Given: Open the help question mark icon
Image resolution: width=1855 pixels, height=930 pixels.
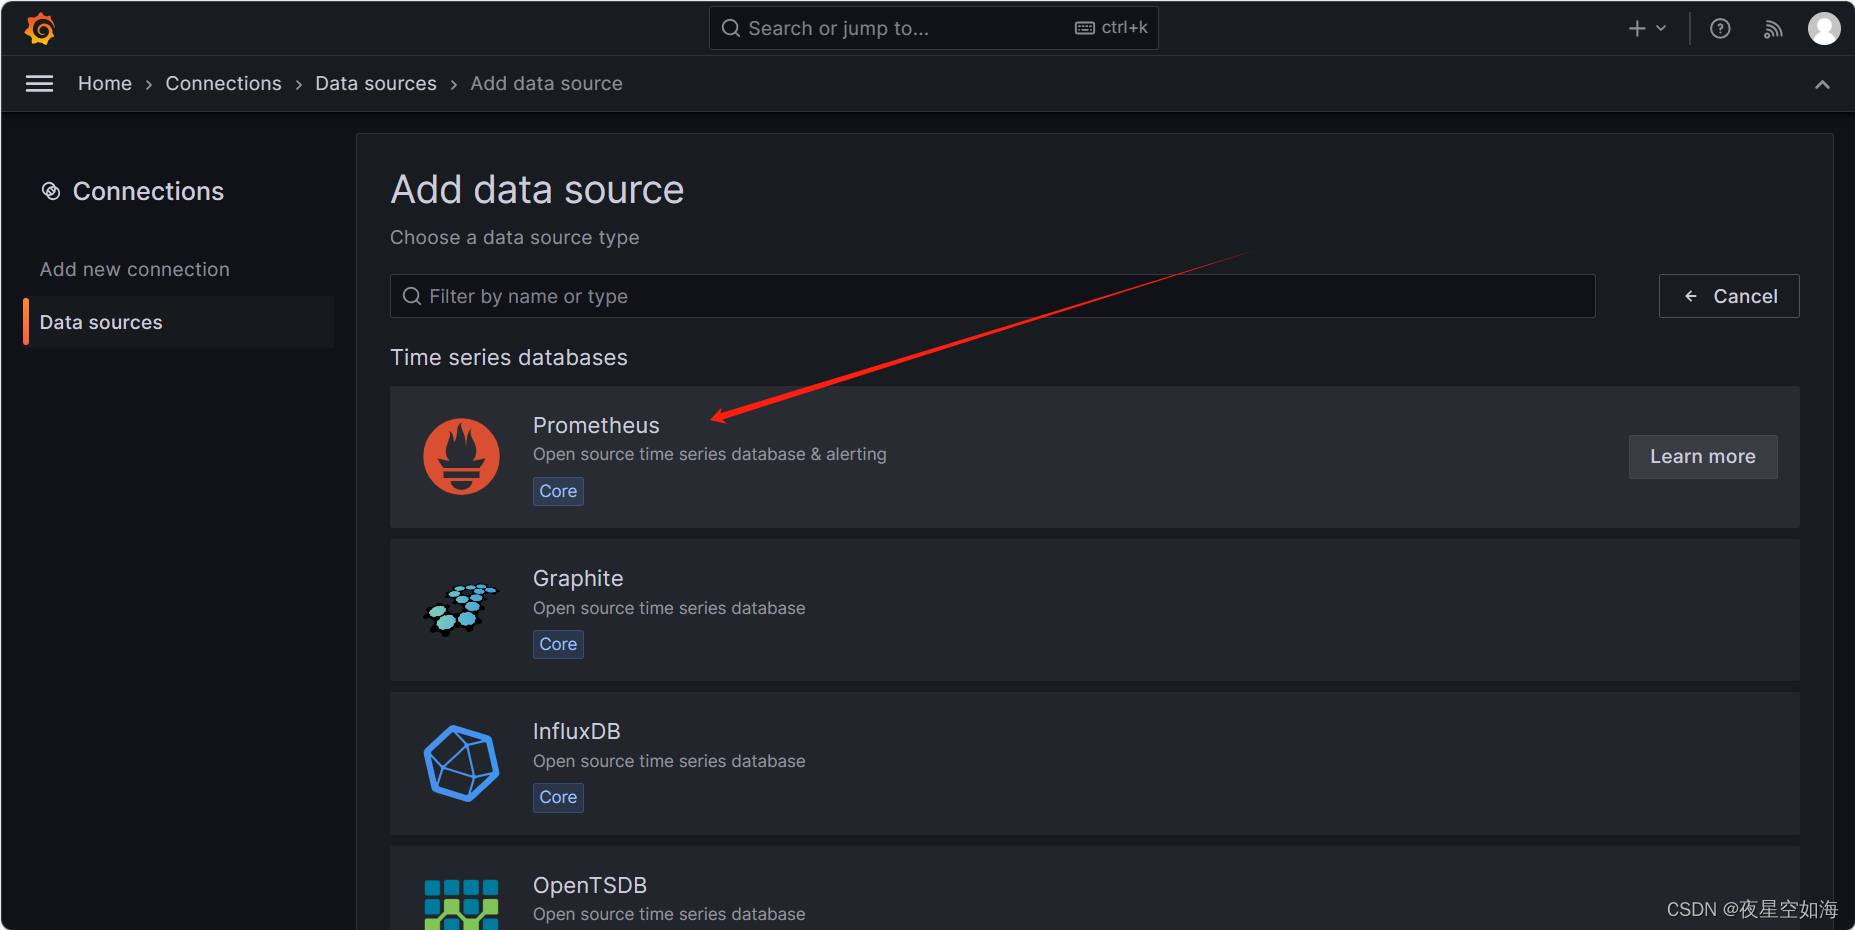Looking at the screenshot, I should [x=1720, y=29].
